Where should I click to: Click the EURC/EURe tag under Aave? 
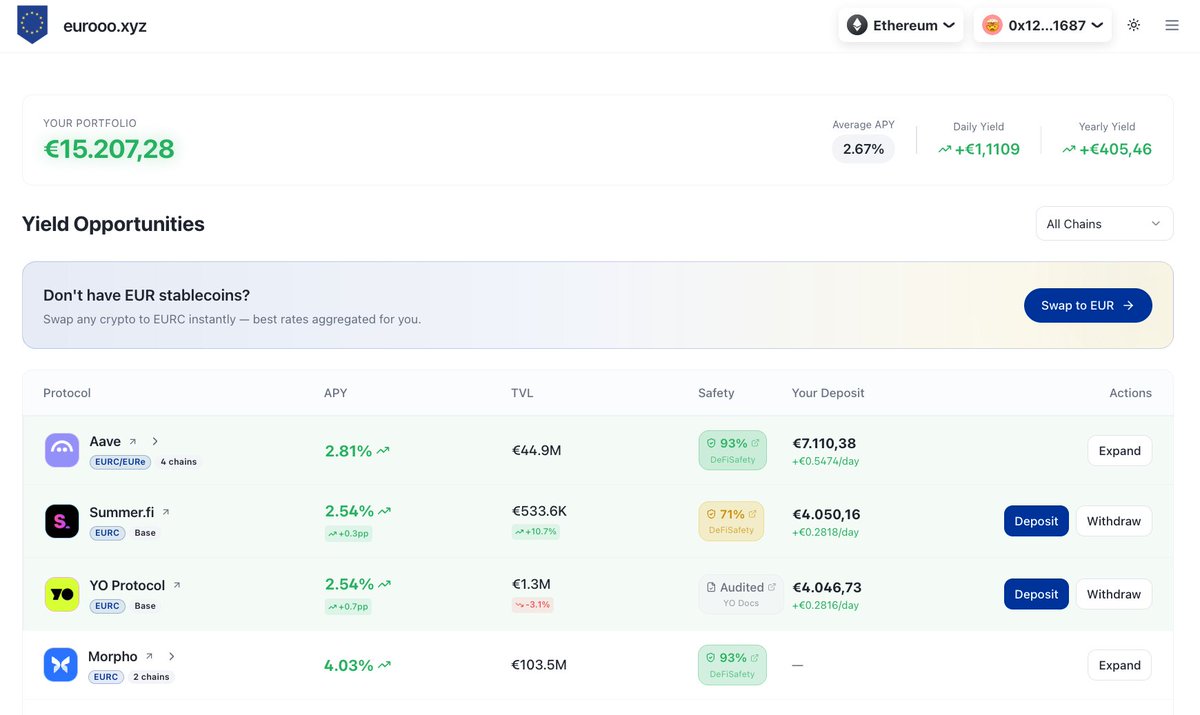click(120, 462)
